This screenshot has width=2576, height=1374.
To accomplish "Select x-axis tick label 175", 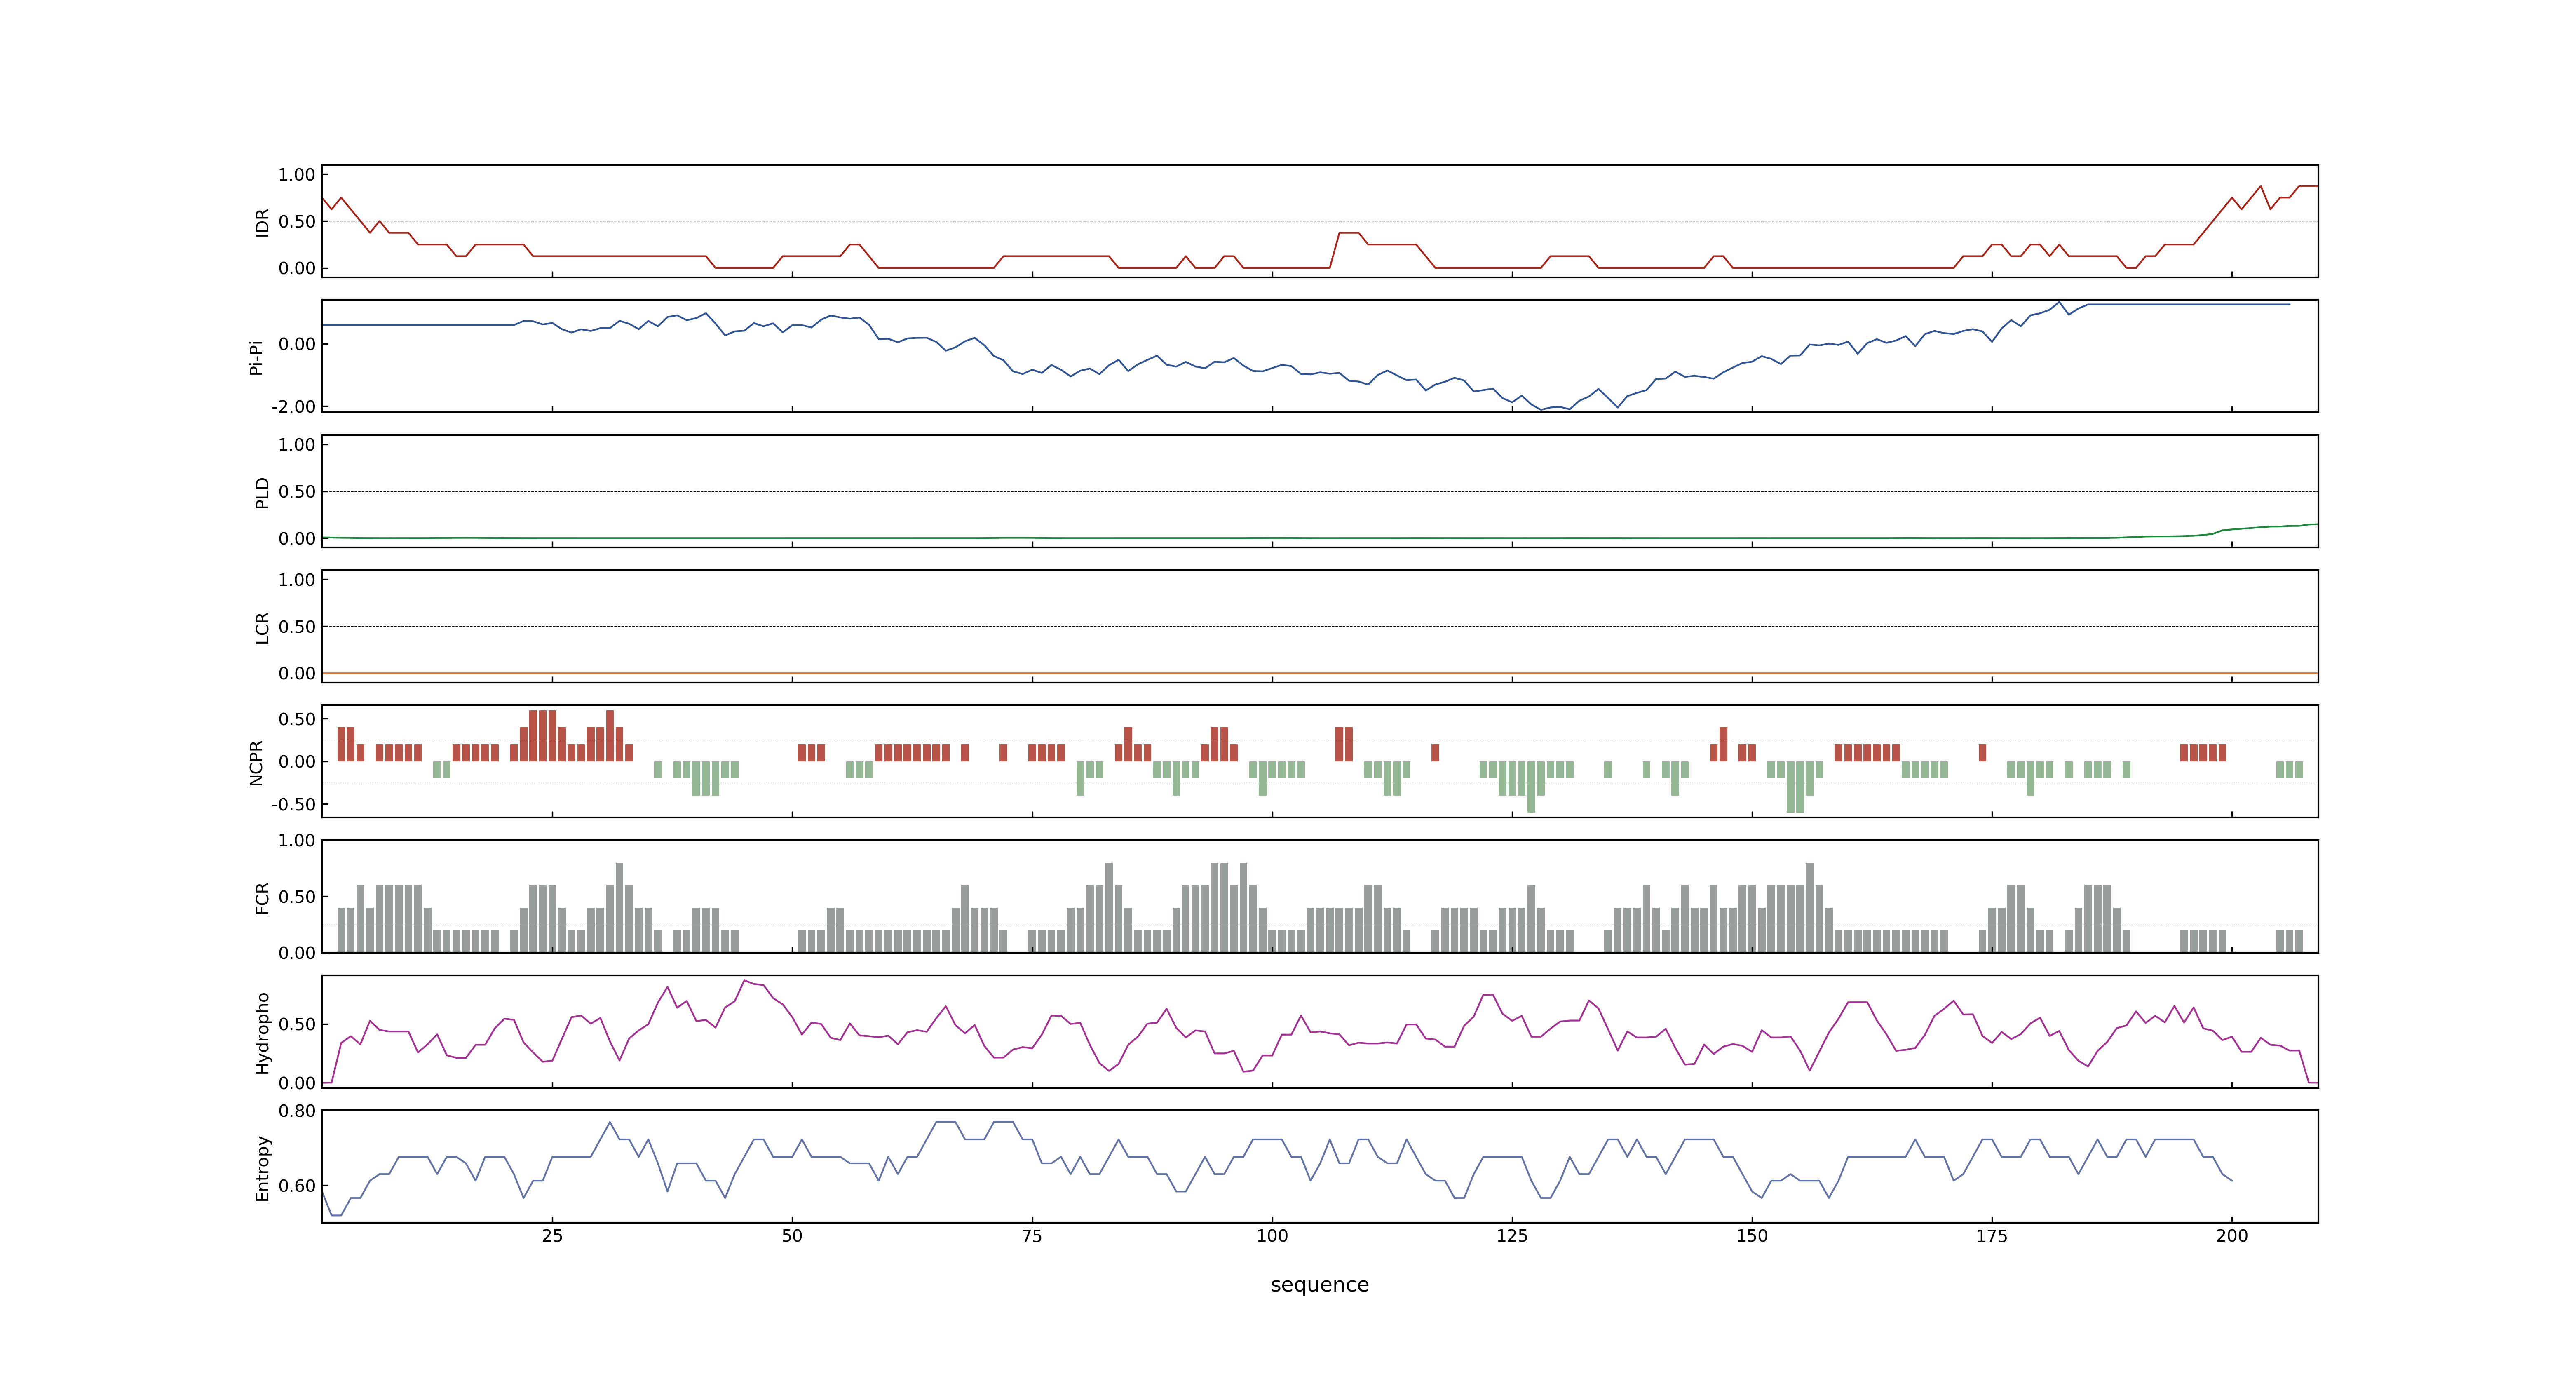I will coord(1992,1236).
